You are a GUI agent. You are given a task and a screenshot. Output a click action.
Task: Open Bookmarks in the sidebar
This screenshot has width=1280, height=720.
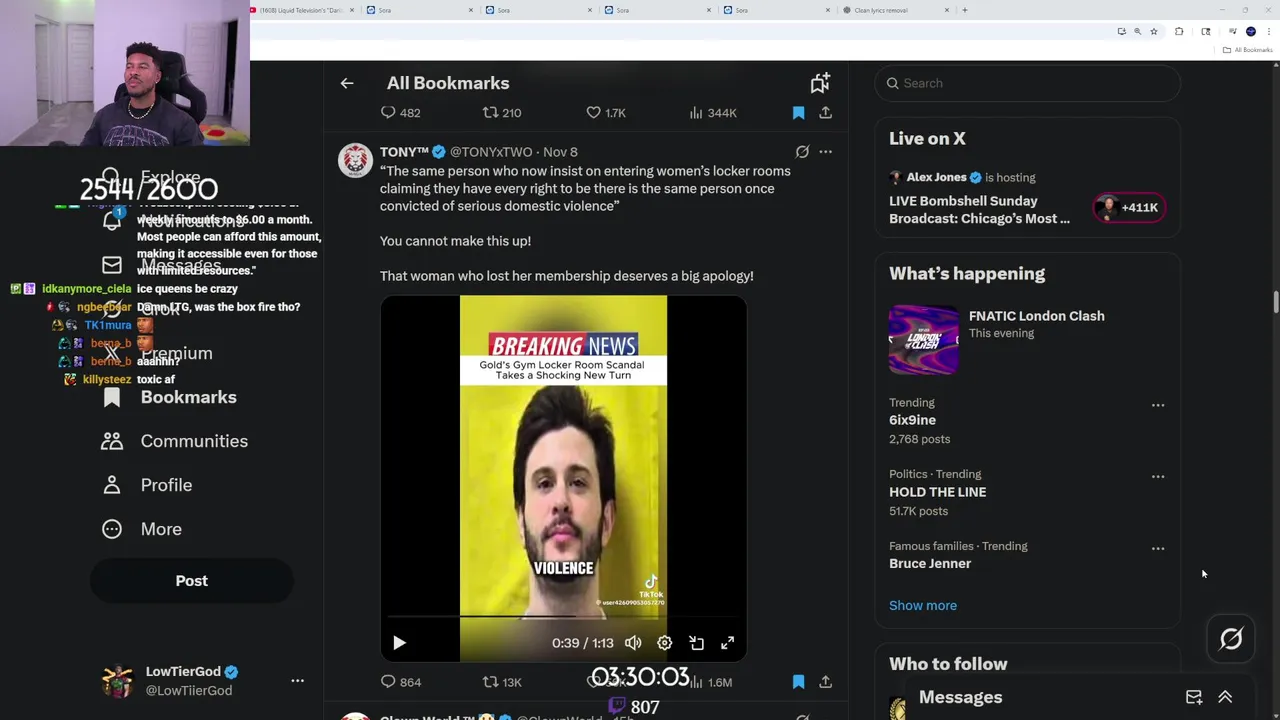[x=170, y=397]
